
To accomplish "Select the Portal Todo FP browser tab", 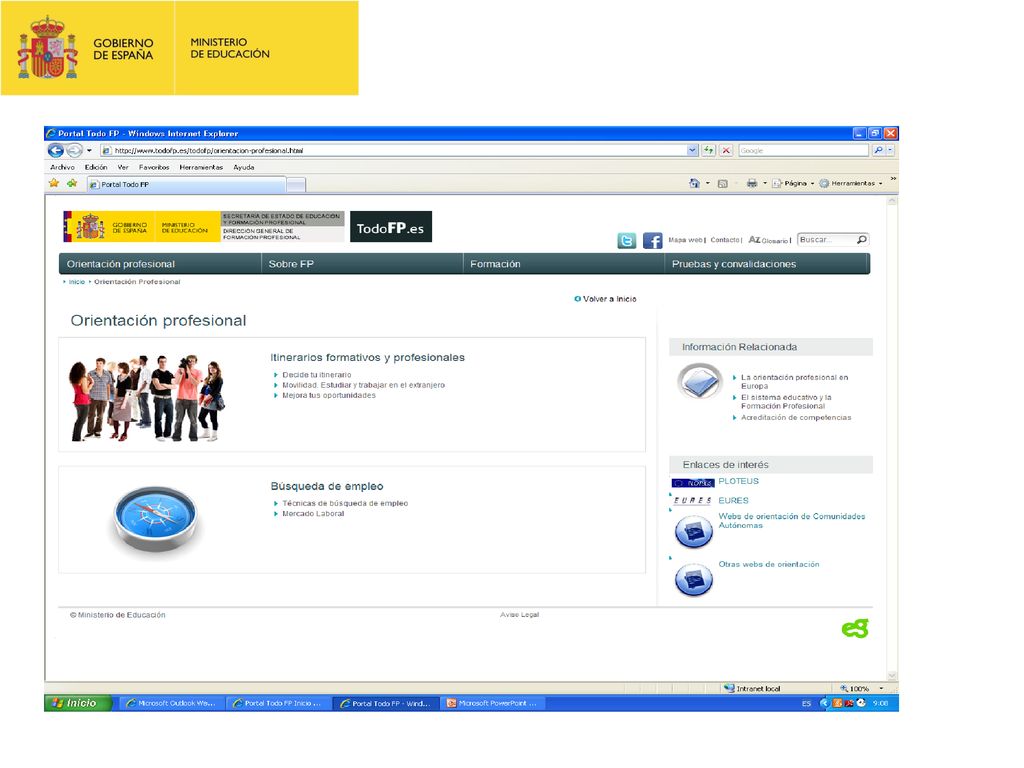I will click(186, 185).
